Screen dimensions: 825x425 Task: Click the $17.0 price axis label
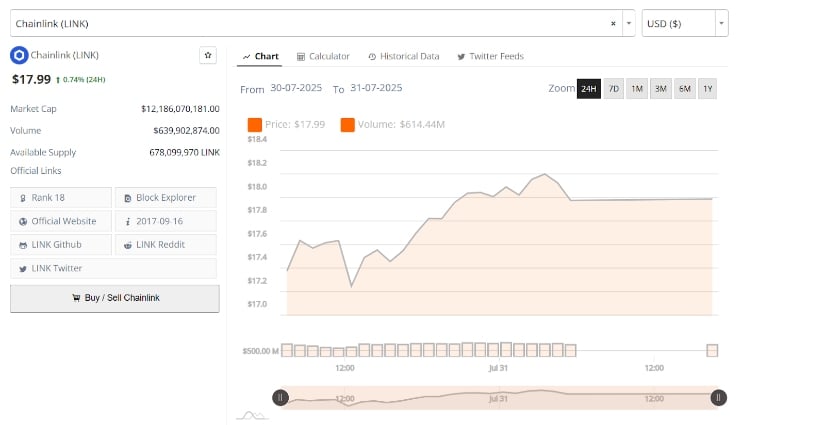[x=257, y=304]
